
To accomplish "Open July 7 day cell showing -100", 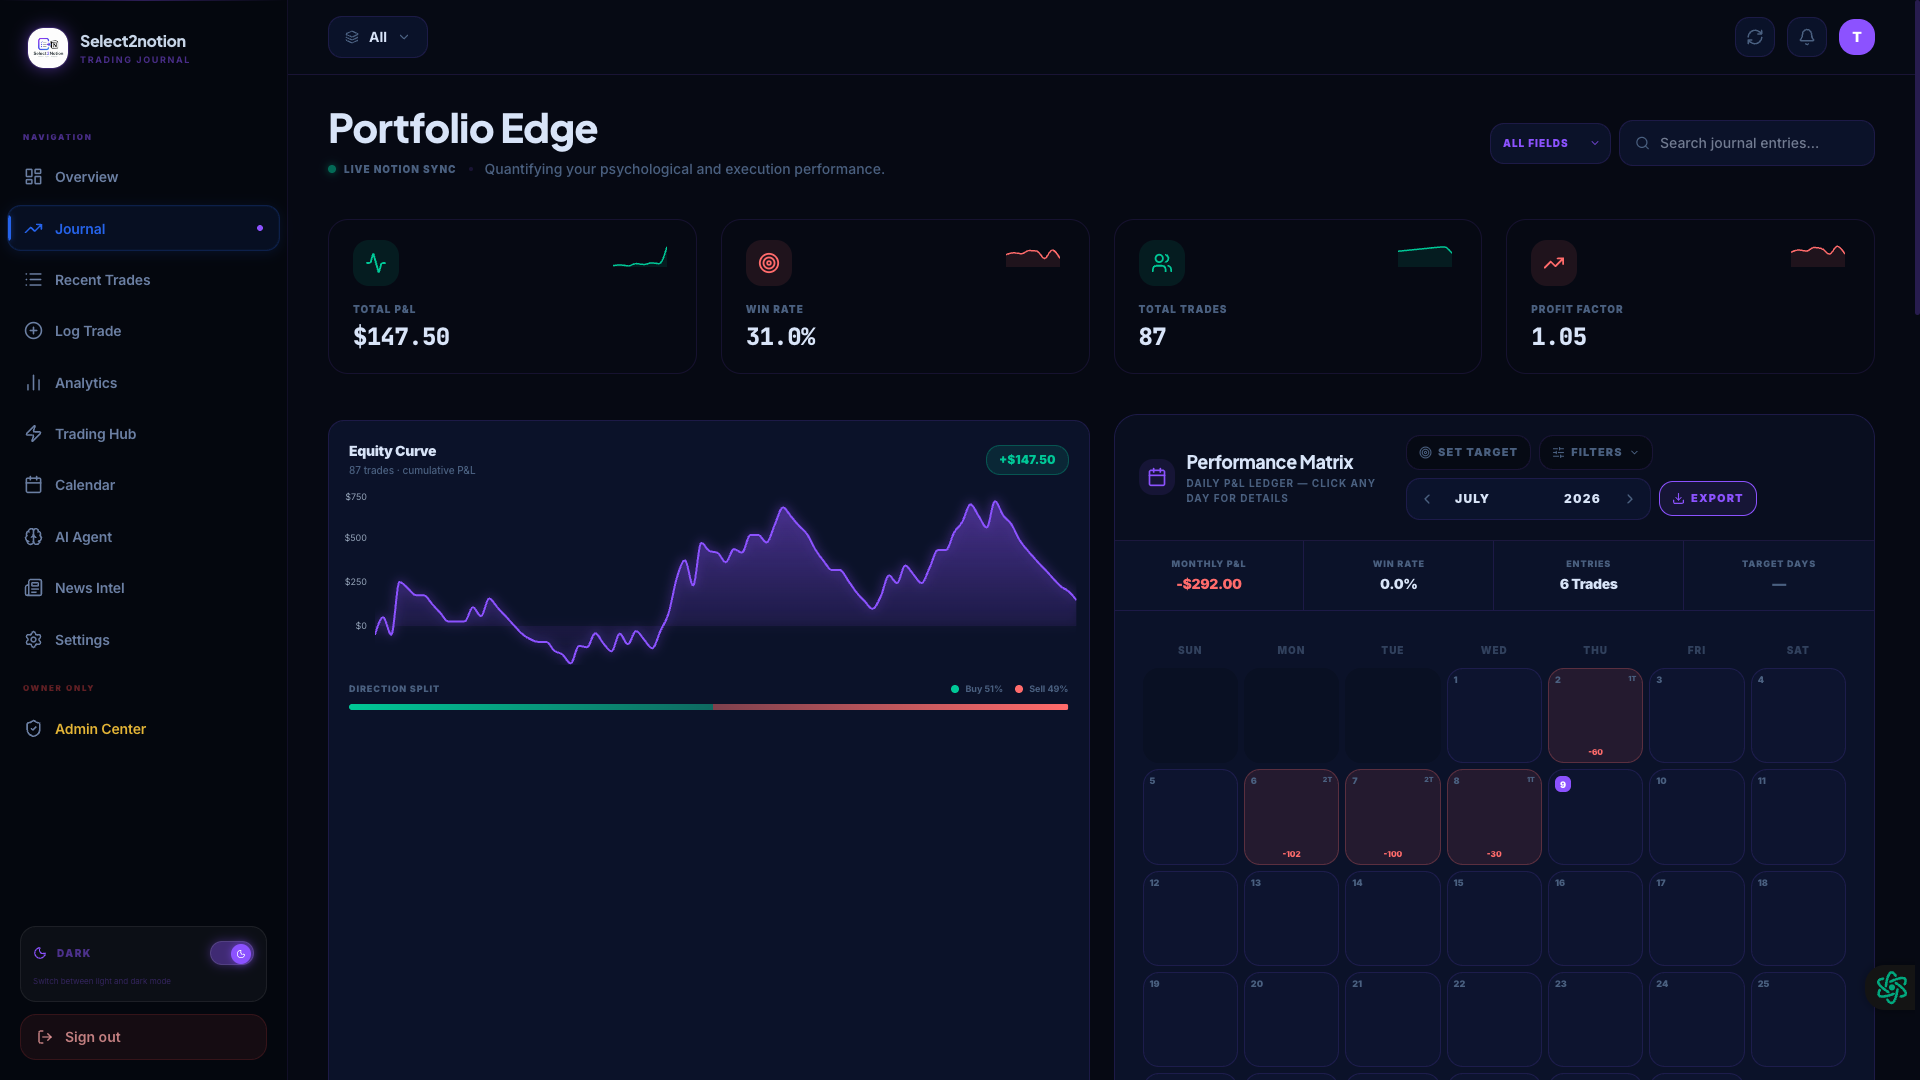I will [1392, 817].
